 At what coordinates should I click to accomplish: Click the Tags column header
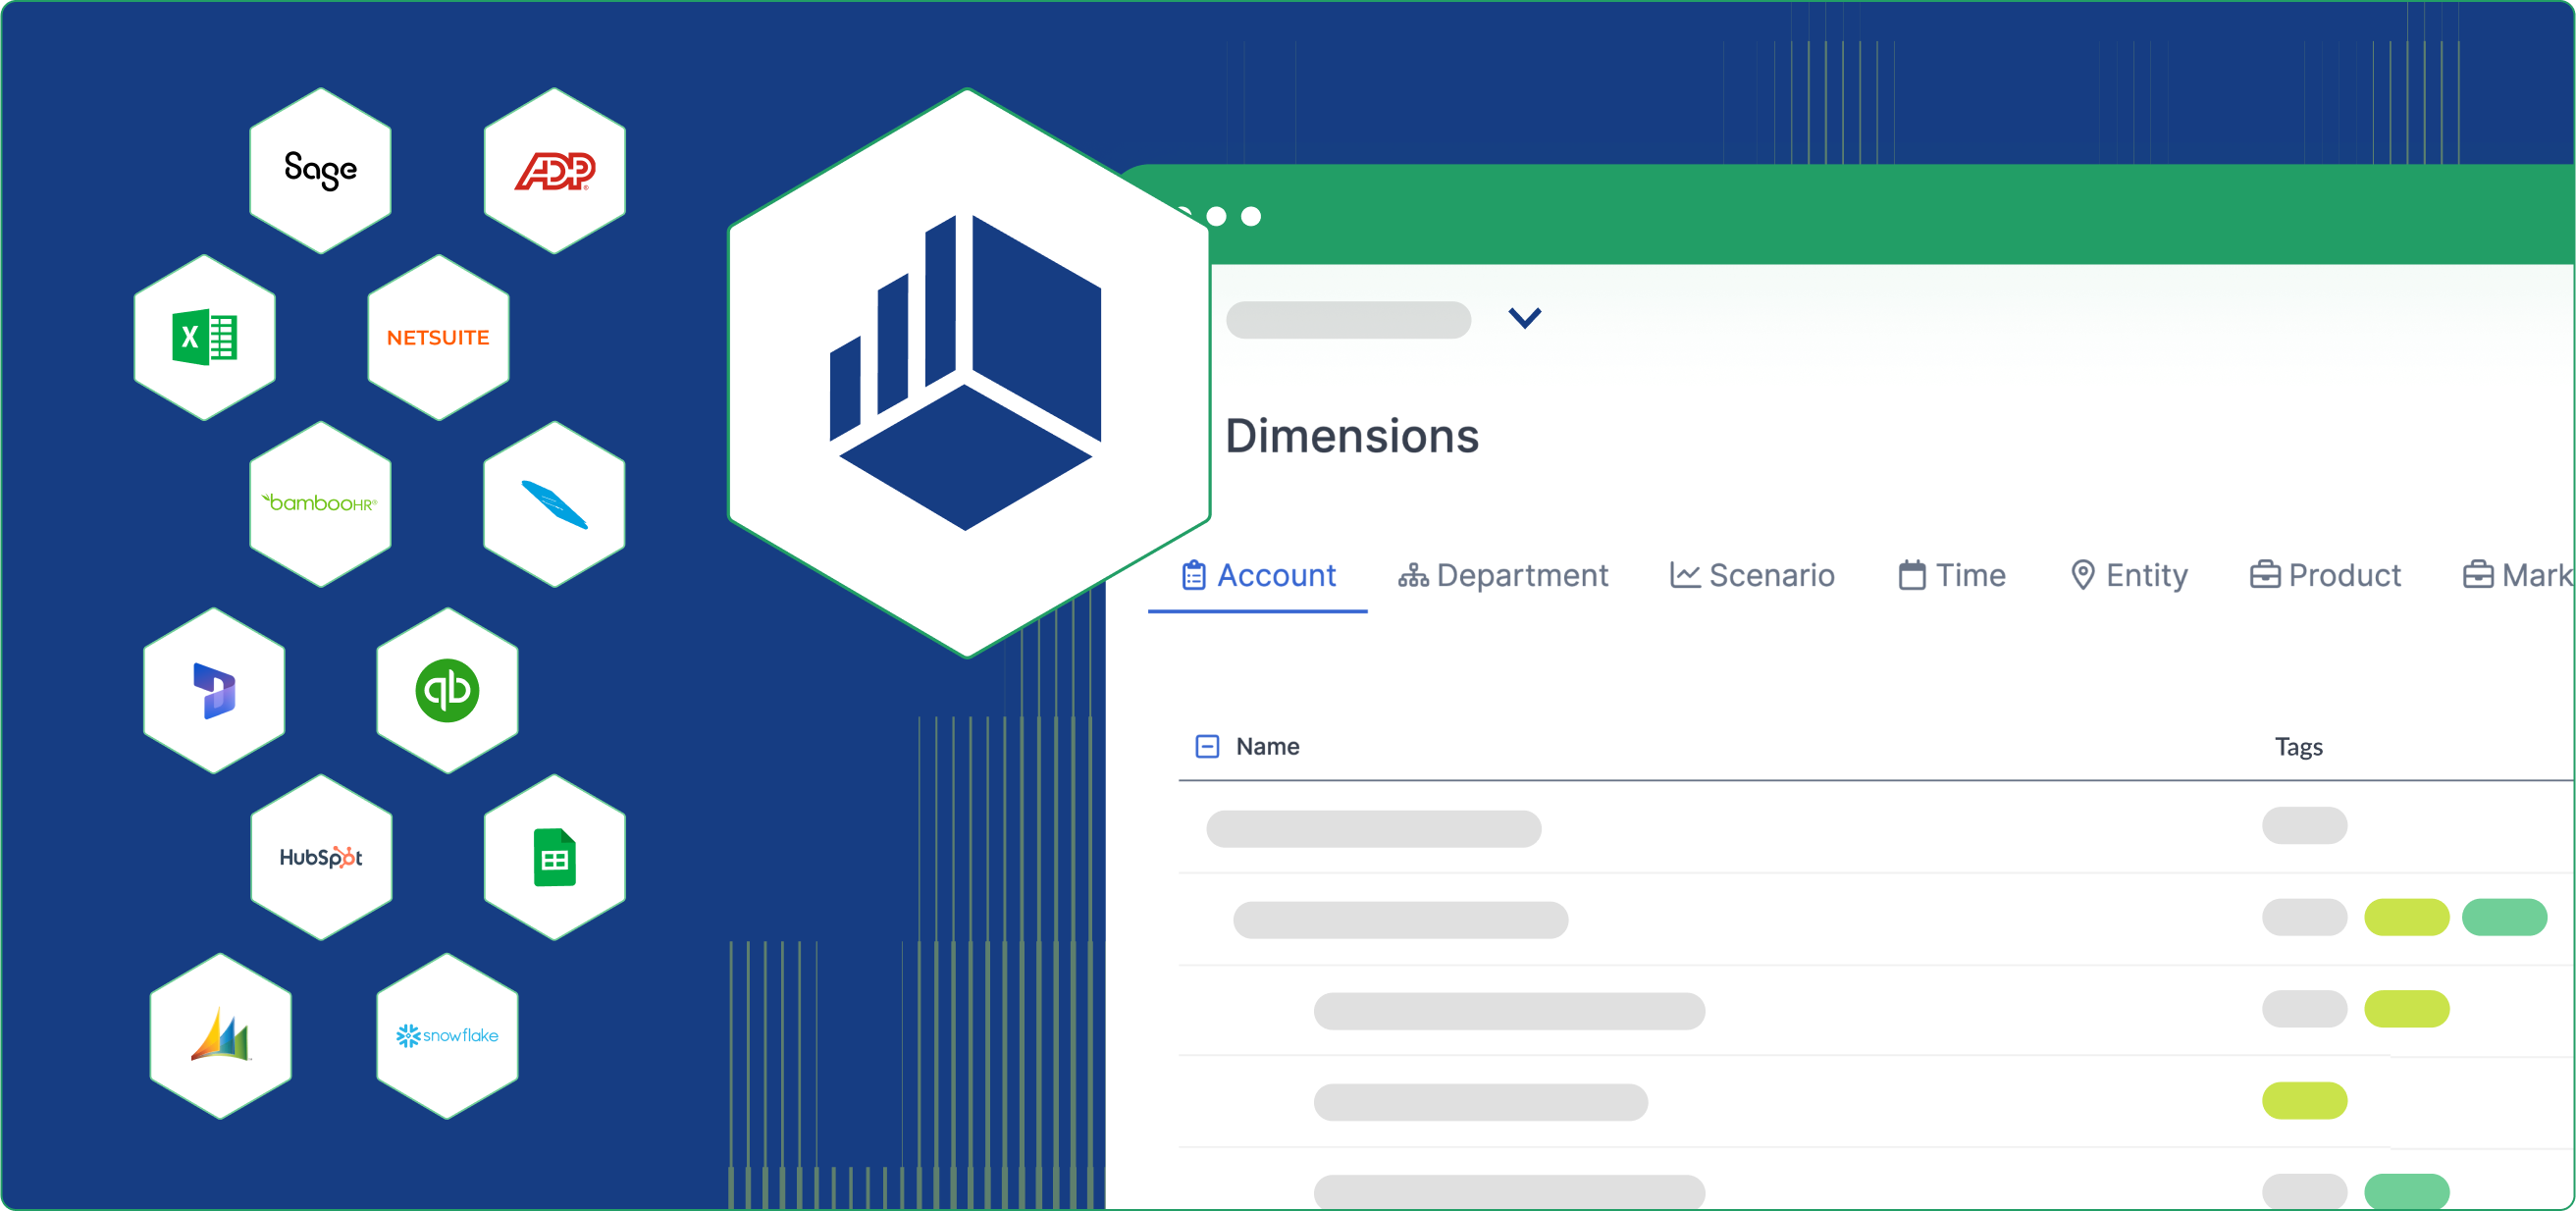(x=2298, y=747)
